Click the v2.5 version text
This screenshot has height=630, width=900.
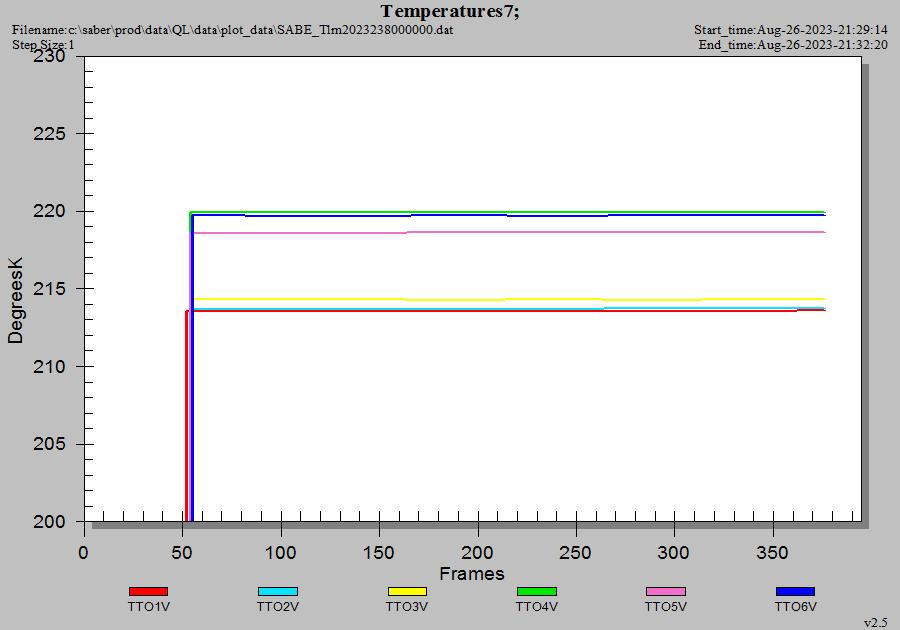(876, 623)
